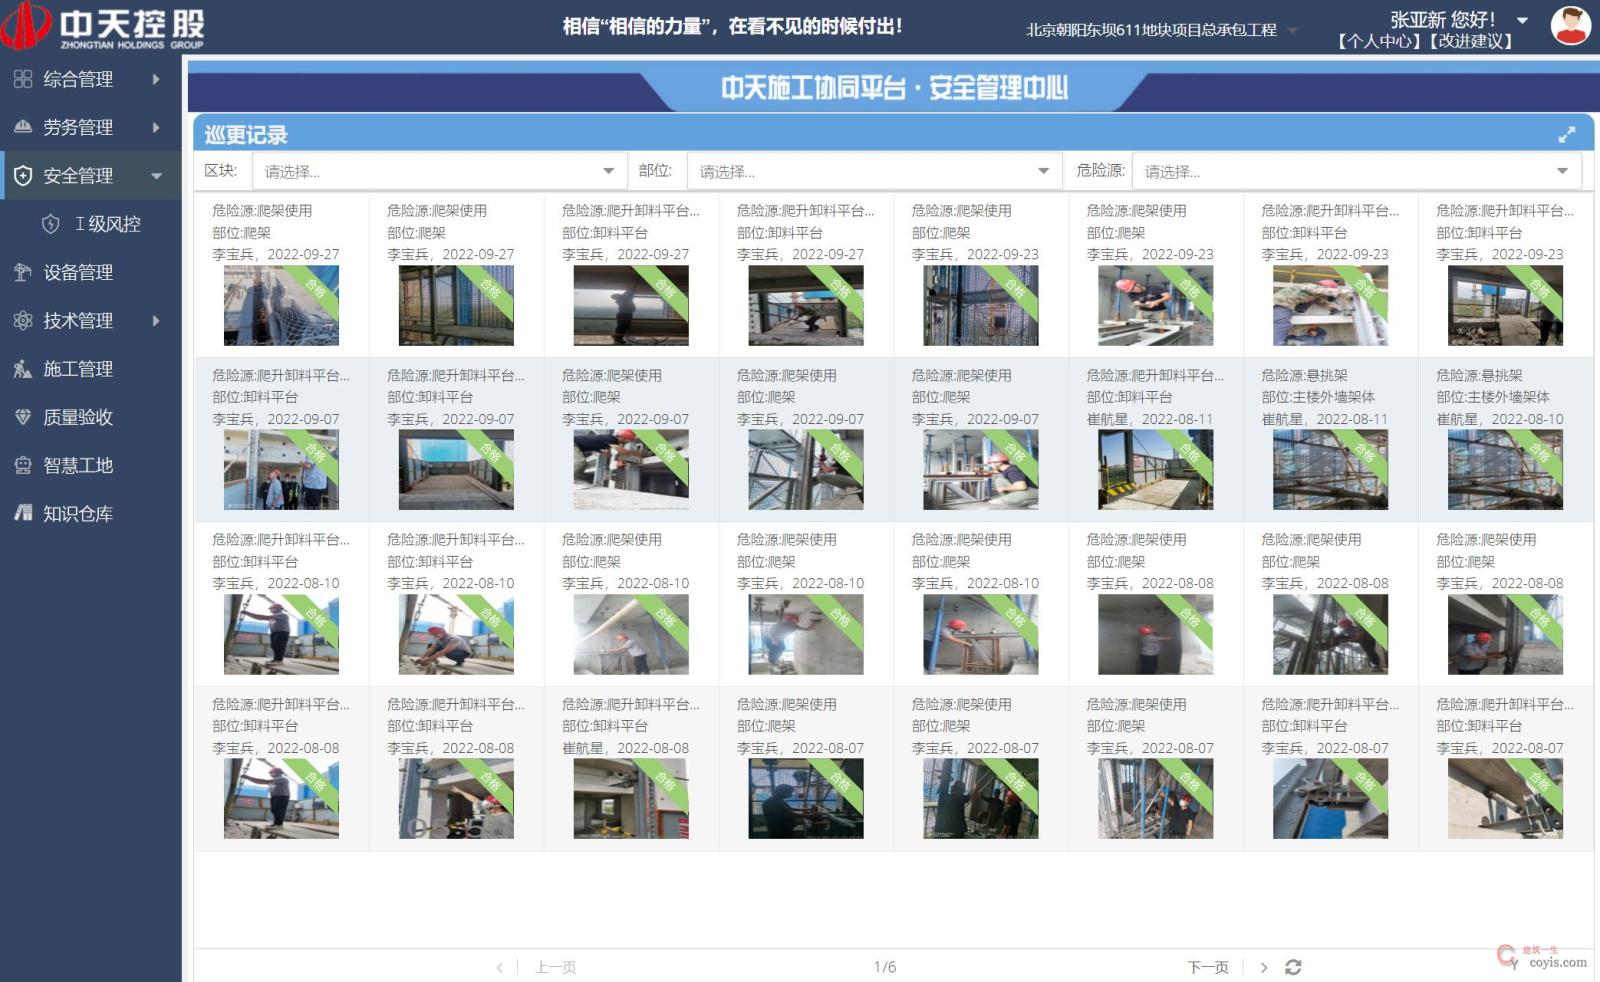
Task: Open 设备管理 from the sidebar
Action: 22,272
